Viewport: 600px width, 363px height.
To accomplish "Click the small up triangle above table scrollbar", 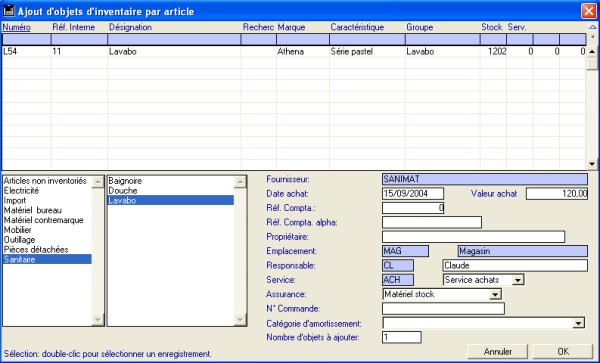I will pos(592,27).
